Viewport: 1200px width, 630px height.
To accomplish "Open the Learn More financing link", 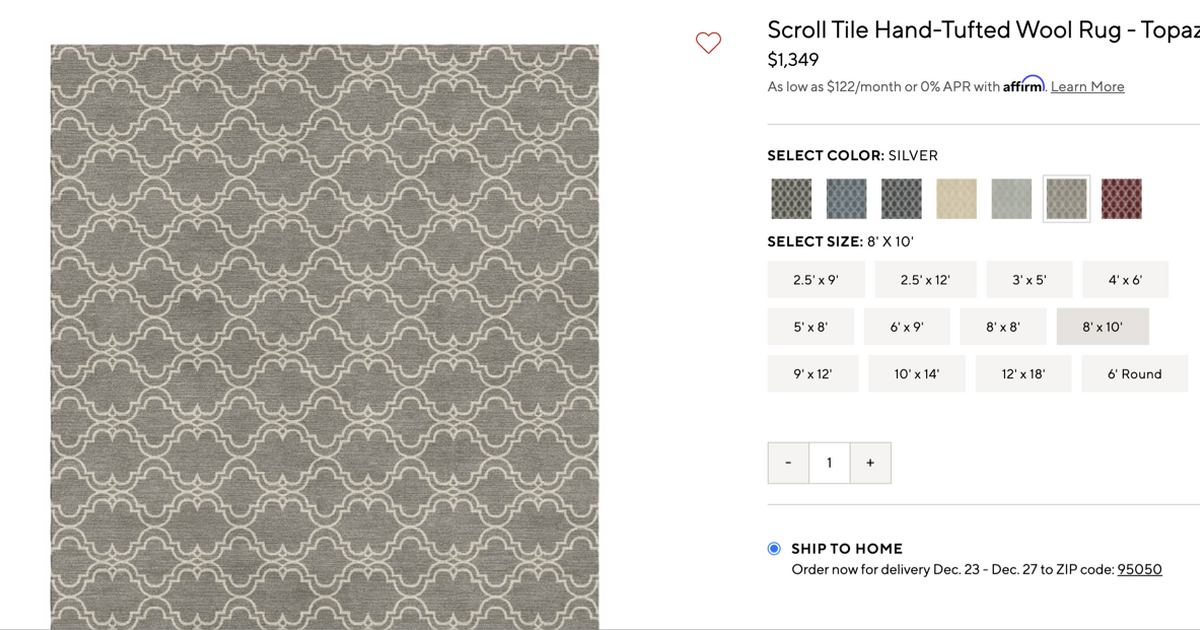I will coord(1087,86).
